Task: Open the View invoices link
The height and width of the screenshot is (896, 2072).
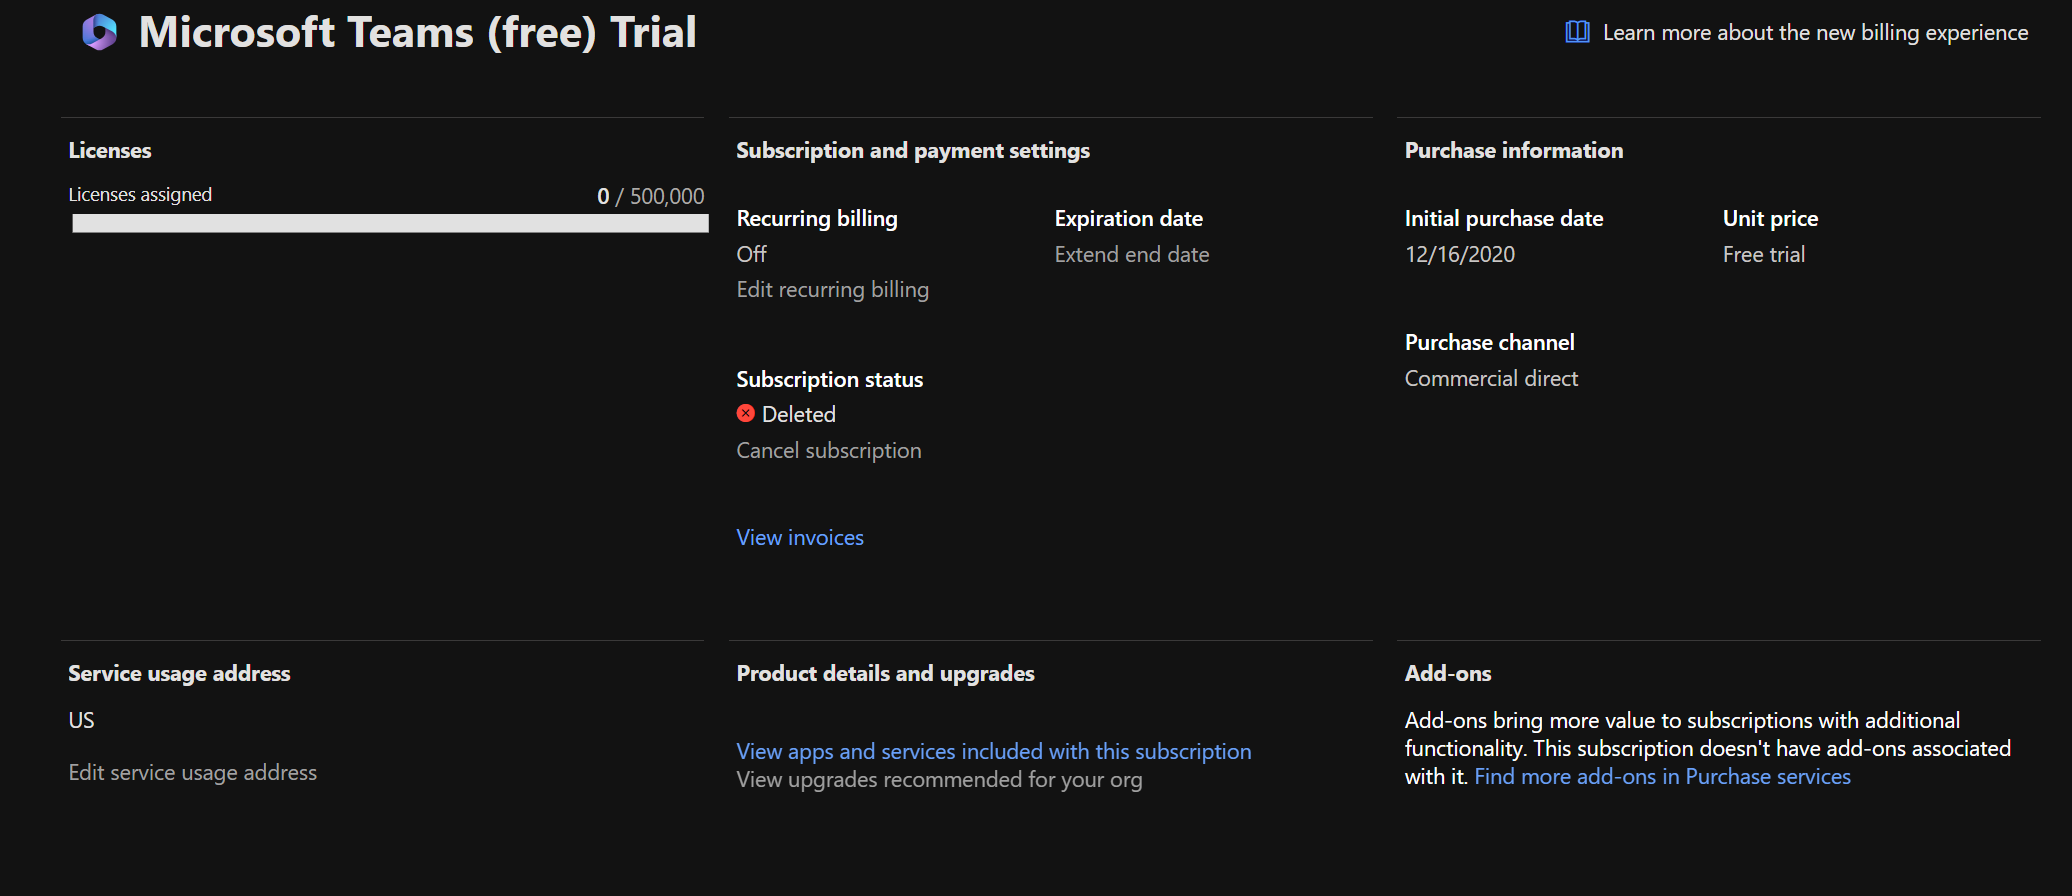Action: point(800,537)
